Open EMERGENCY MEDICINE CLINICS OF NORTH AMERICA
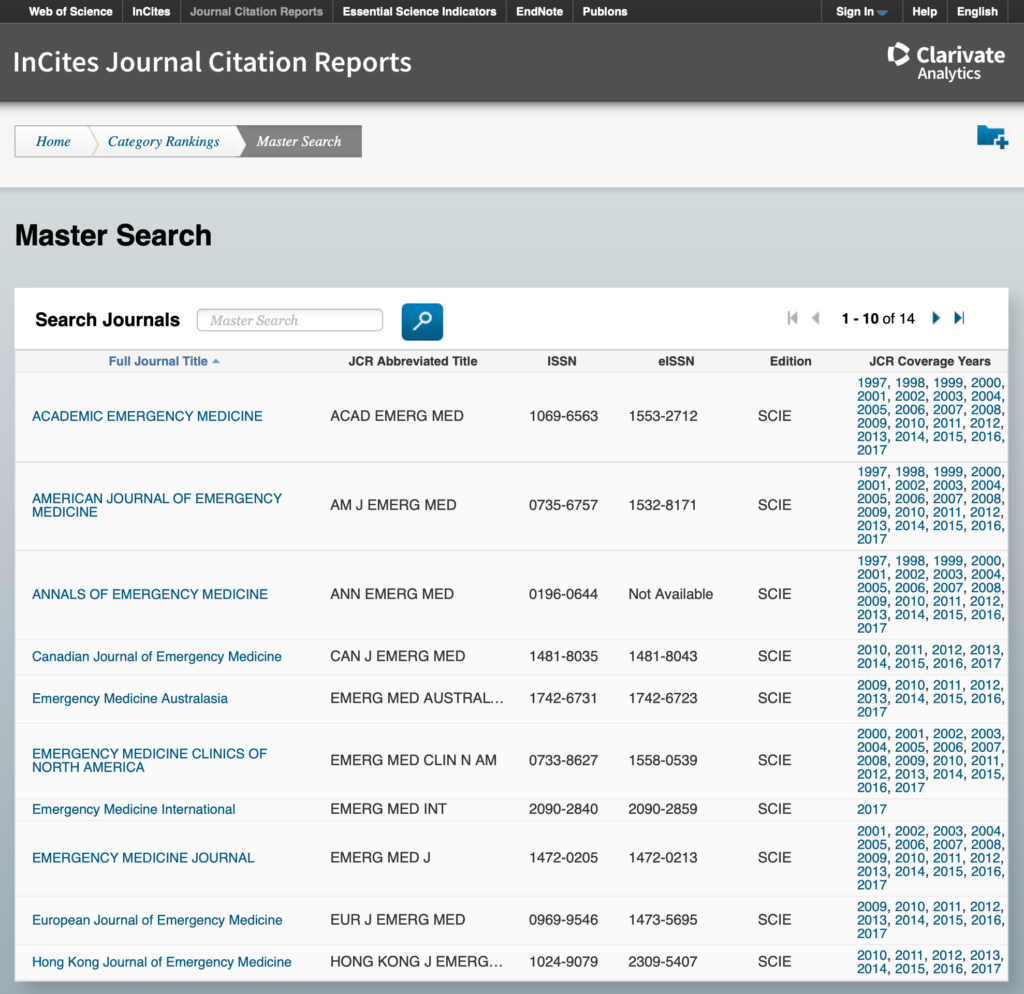Viewport: 1024px width, 994px height. pos(150,760)
